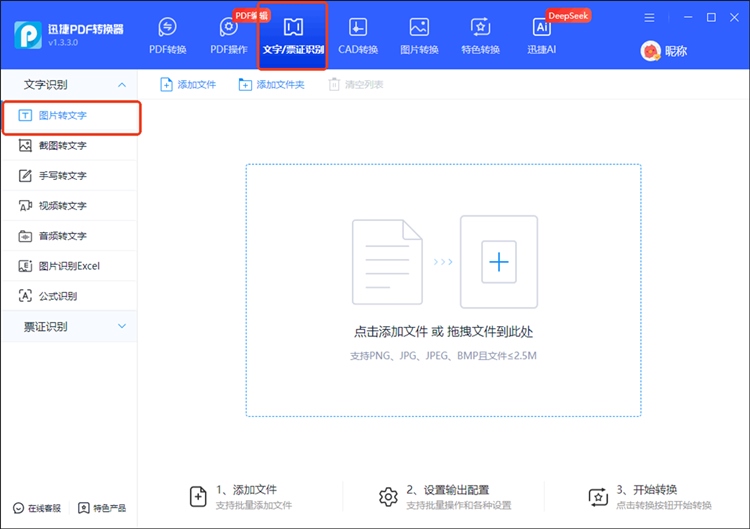Click the 添加文件 button
The image size is (750, 529).
click(x=188, y=85)
